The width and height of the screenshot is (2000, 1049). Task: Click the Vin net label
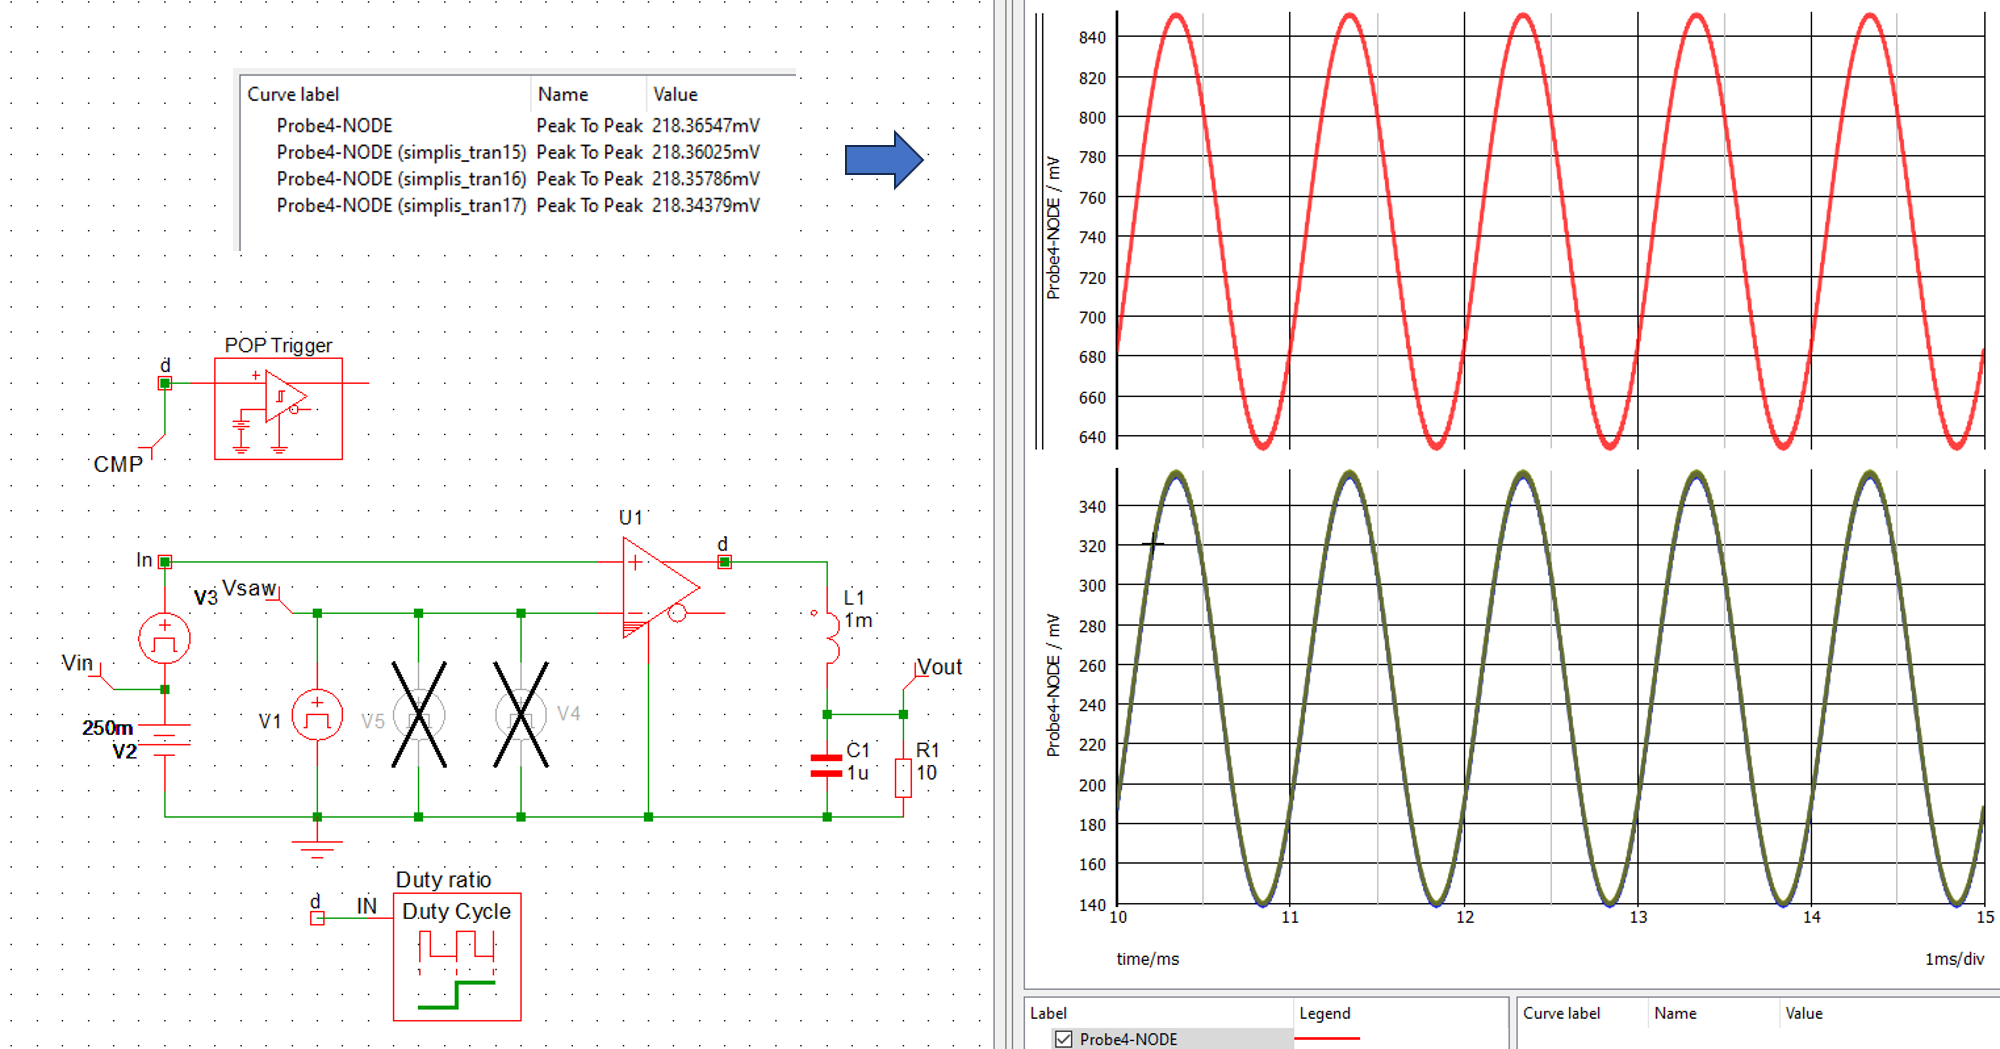tap(77, 663)
